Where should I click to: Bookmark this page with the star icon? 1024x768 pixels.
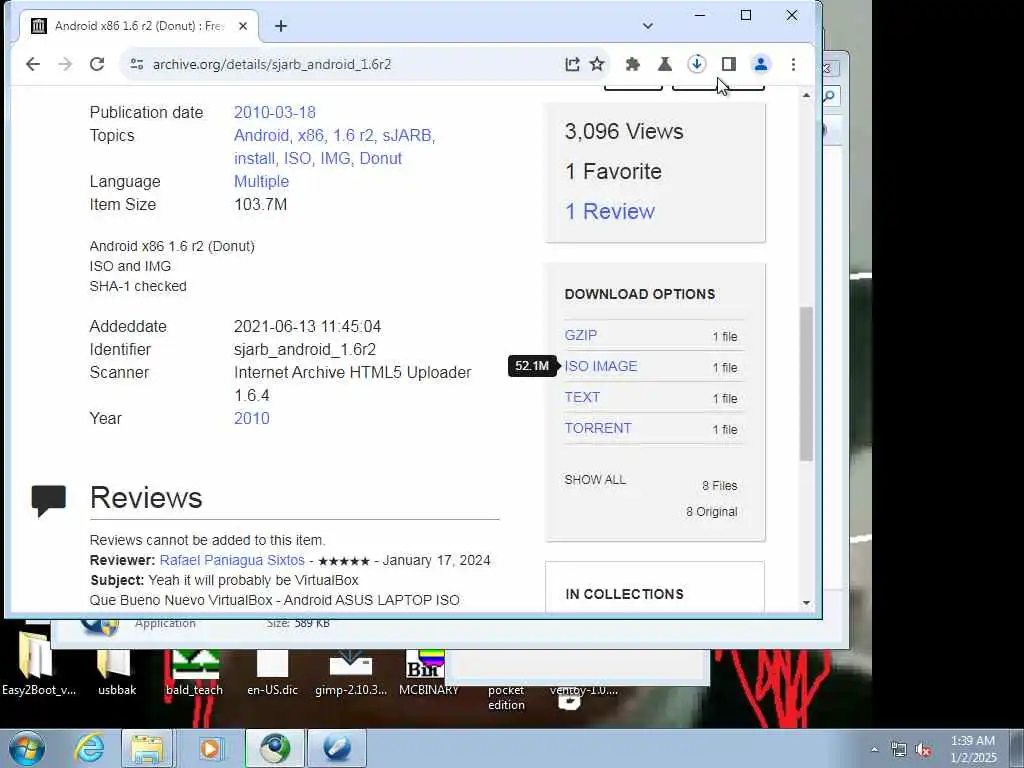pyautogui.click(x=597, y=64)
